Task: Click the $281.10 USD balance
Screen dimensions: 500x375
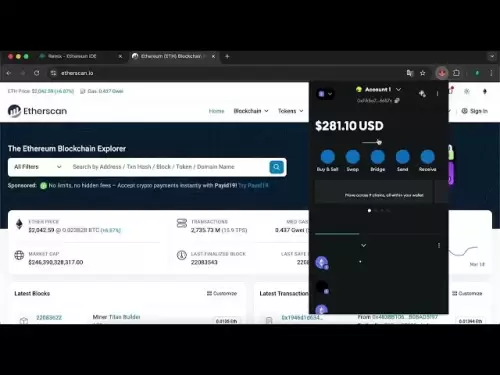Action: click(349, 126)
